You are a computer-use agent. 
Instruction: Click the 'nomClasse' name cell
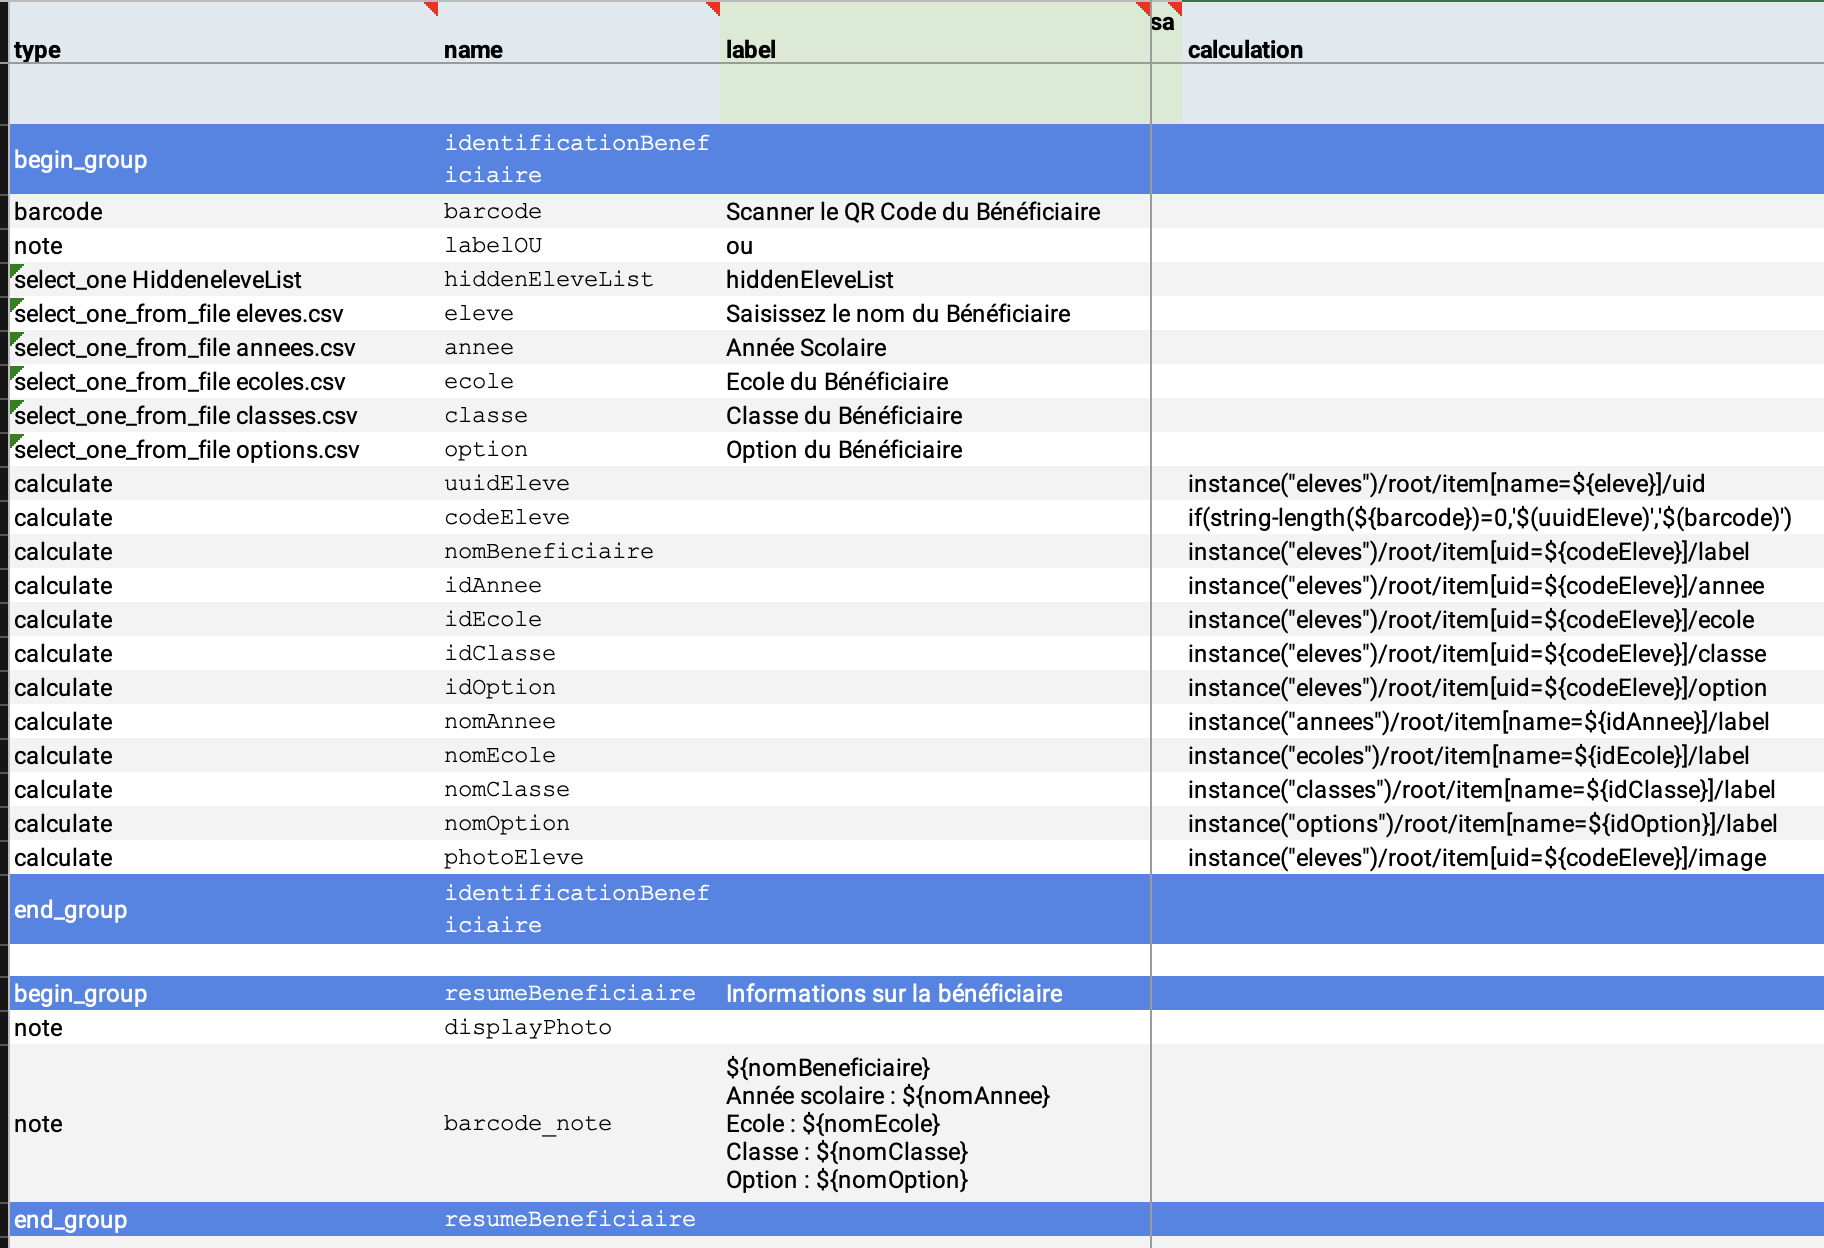[579, 789]
